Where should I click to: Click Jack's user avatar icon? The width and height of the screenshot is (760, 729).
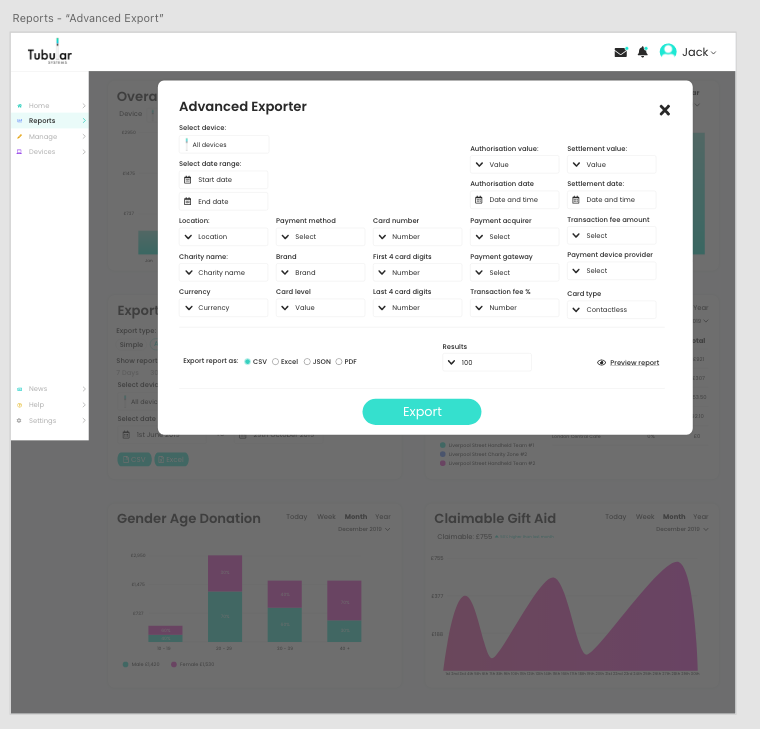point(668,52)
